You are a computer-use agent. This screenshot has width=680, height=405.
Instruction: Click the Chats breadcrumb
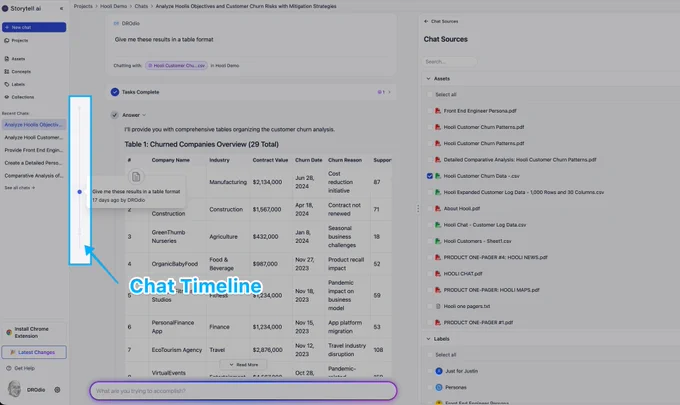tap(141, 6)
